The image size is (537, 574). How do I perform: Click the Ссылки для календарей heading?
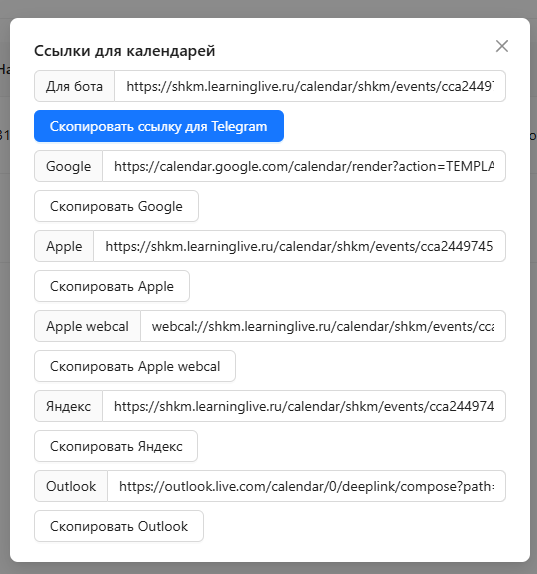(124, 51)
